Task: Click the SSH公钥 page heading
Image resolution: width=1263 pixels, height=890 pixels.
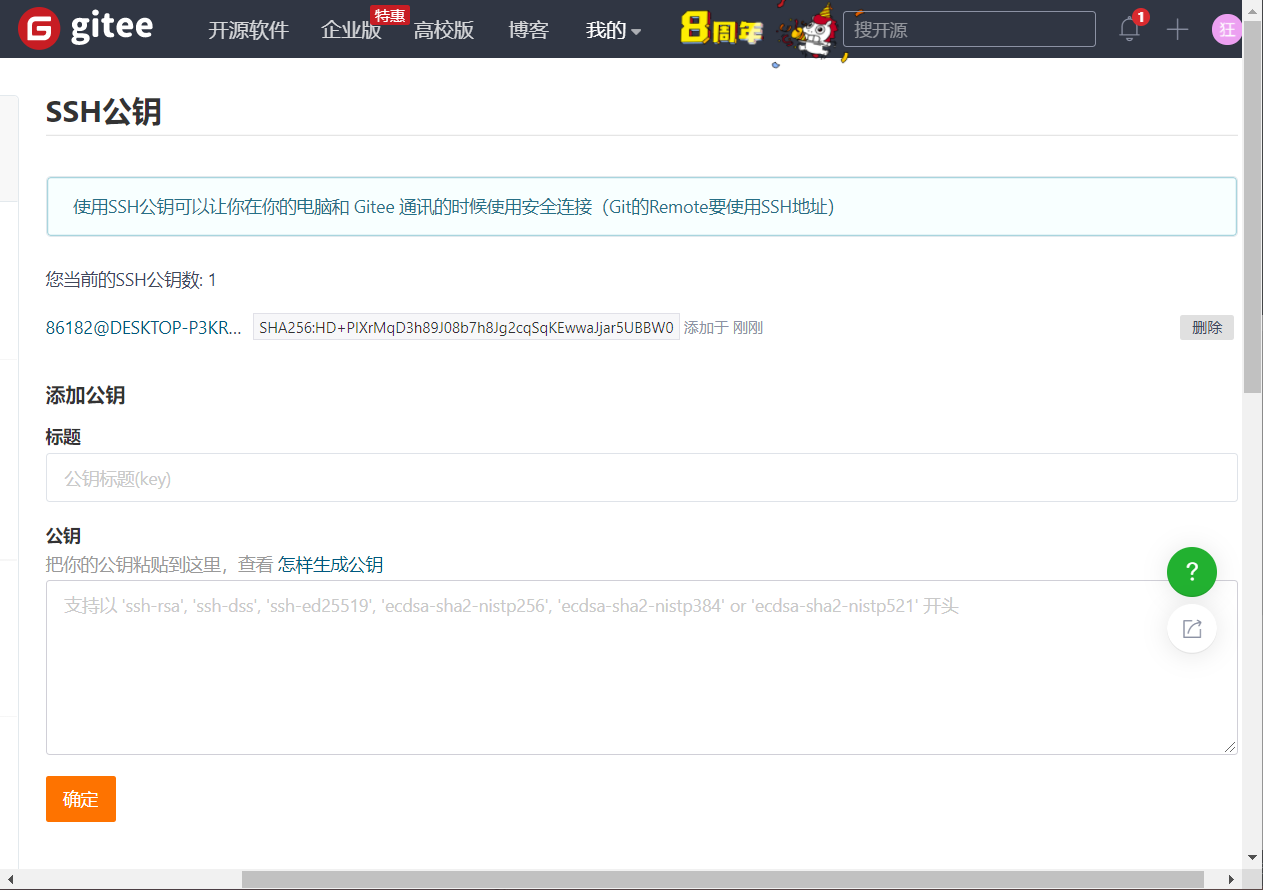Action: (104, 112)
